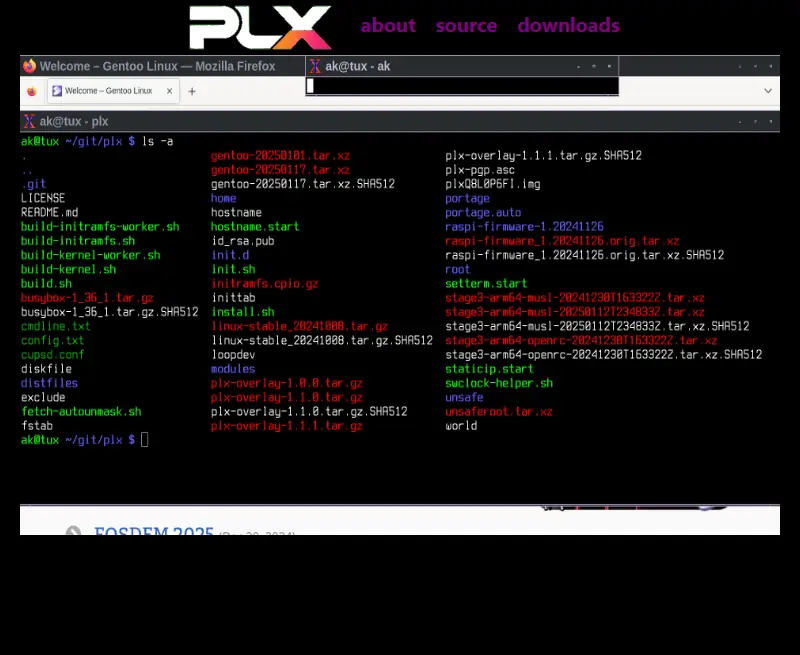
Task: Click the staticip.start file name
Action: pyautogui.click(x=489, y=369)
